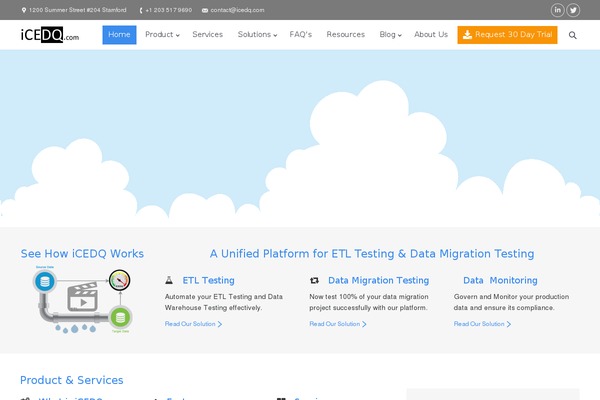Click Read Our Solution under Data Migration Testing

pyautogui.click(x=338, y=324)
